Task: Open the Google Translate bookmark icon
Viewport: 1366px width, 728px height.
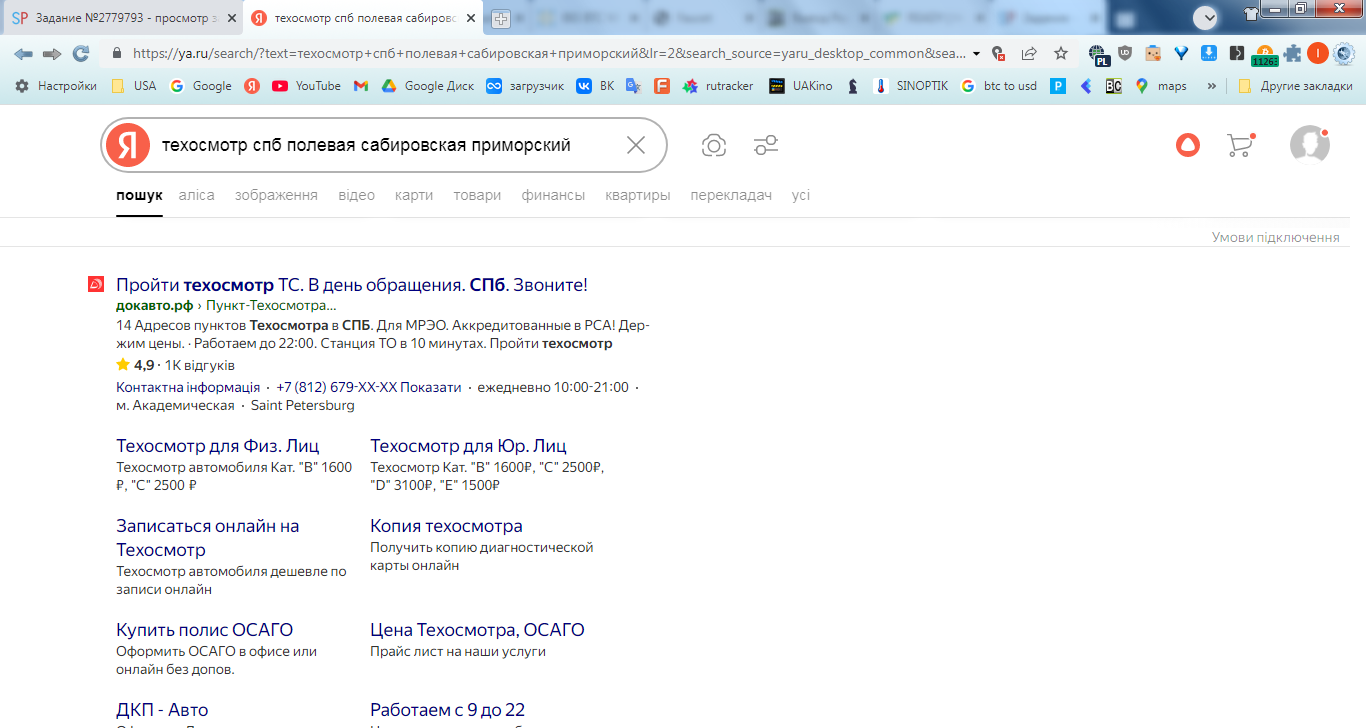Action: (633, 86)
